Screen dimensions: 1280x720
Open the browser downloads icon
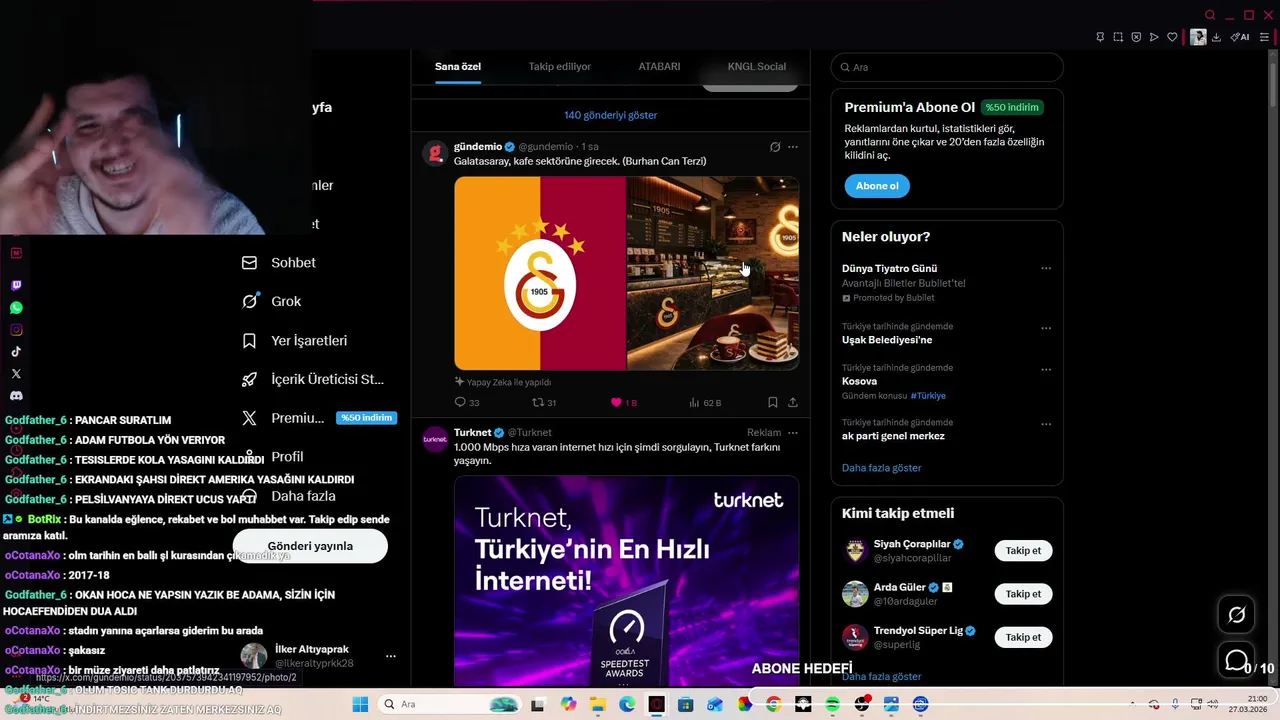[1216, 37]
